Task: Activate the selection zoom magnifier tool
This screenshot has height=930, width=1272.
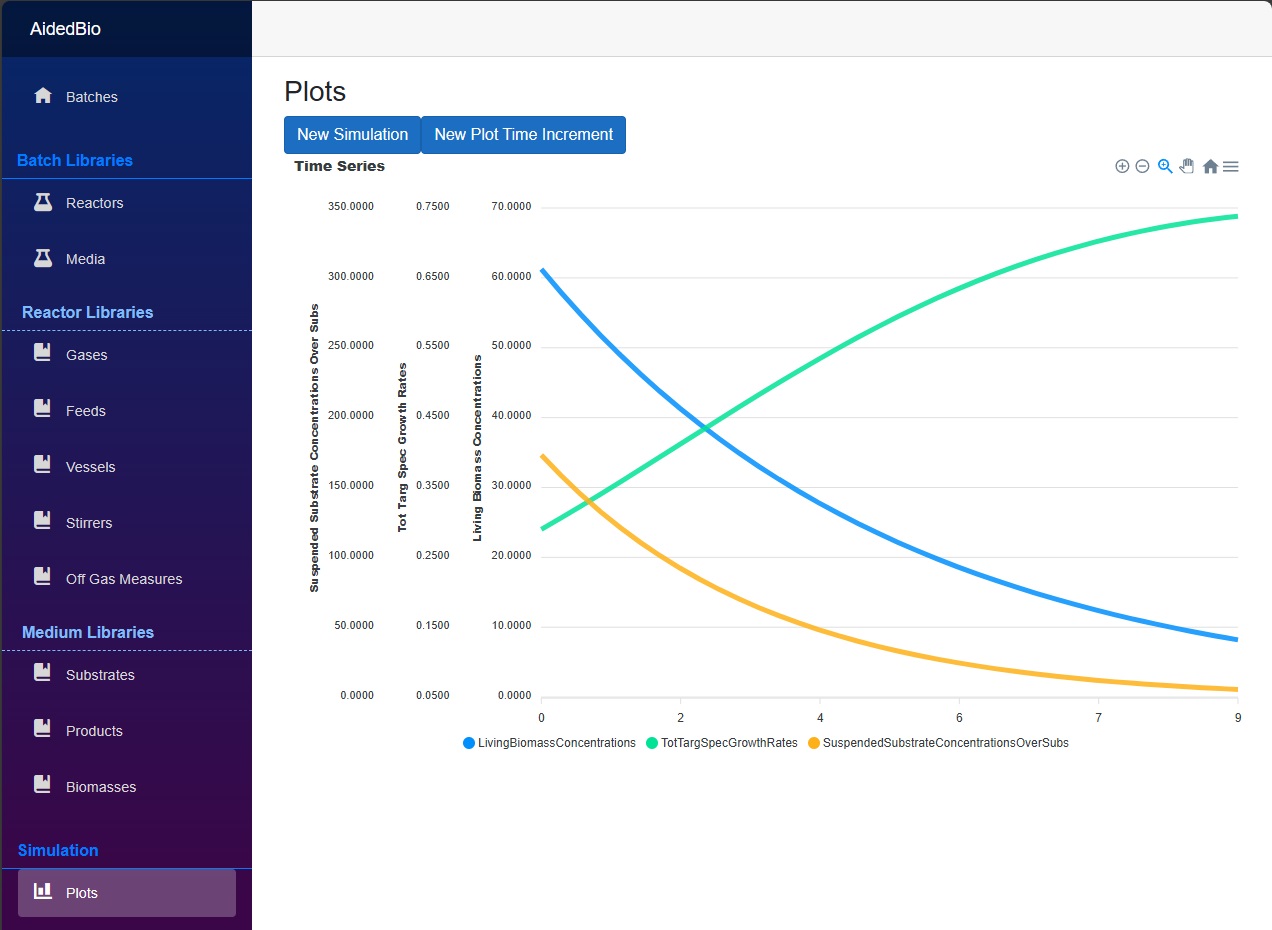Action: pos(1165,166)
